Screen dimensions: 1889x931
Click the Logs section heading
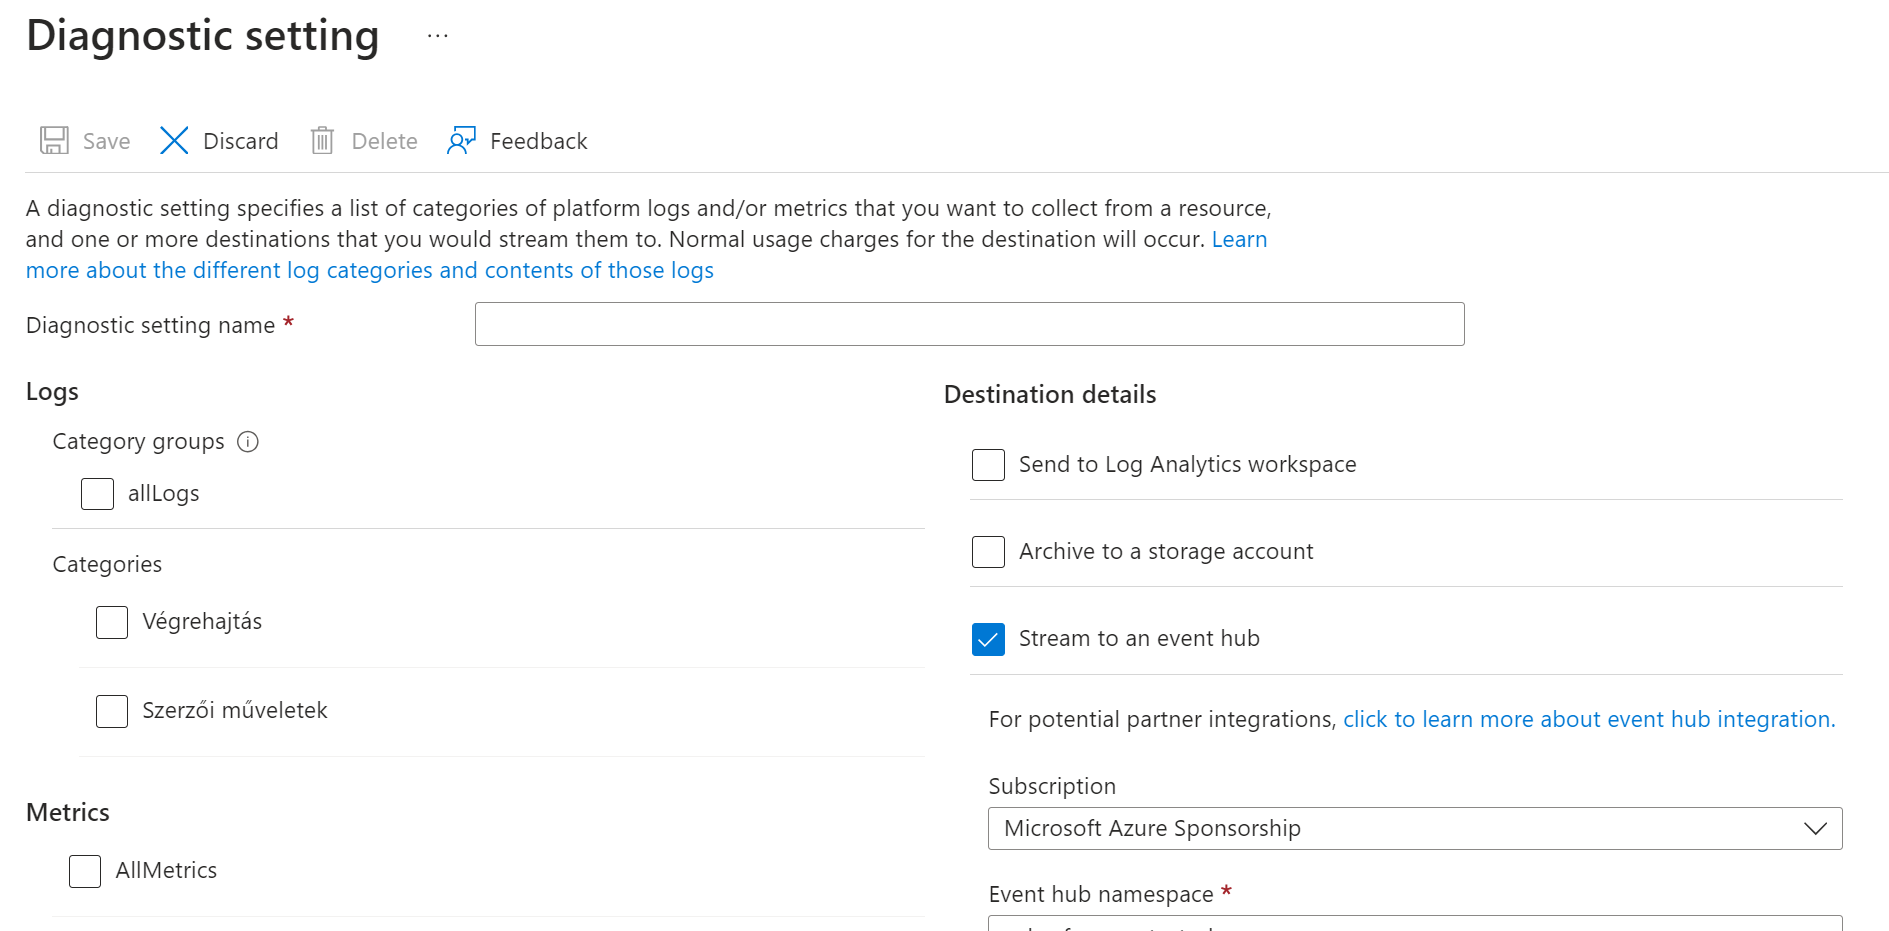coord(52,392)
